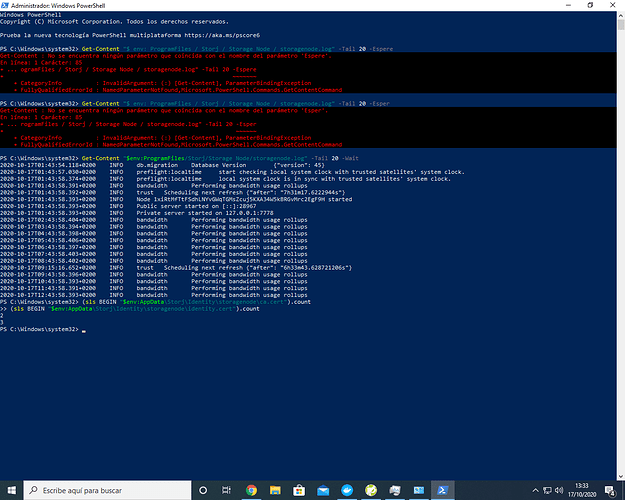Open the PowerShell window system menu icon
The image size is (625, 500).
[x=5, y=4]
